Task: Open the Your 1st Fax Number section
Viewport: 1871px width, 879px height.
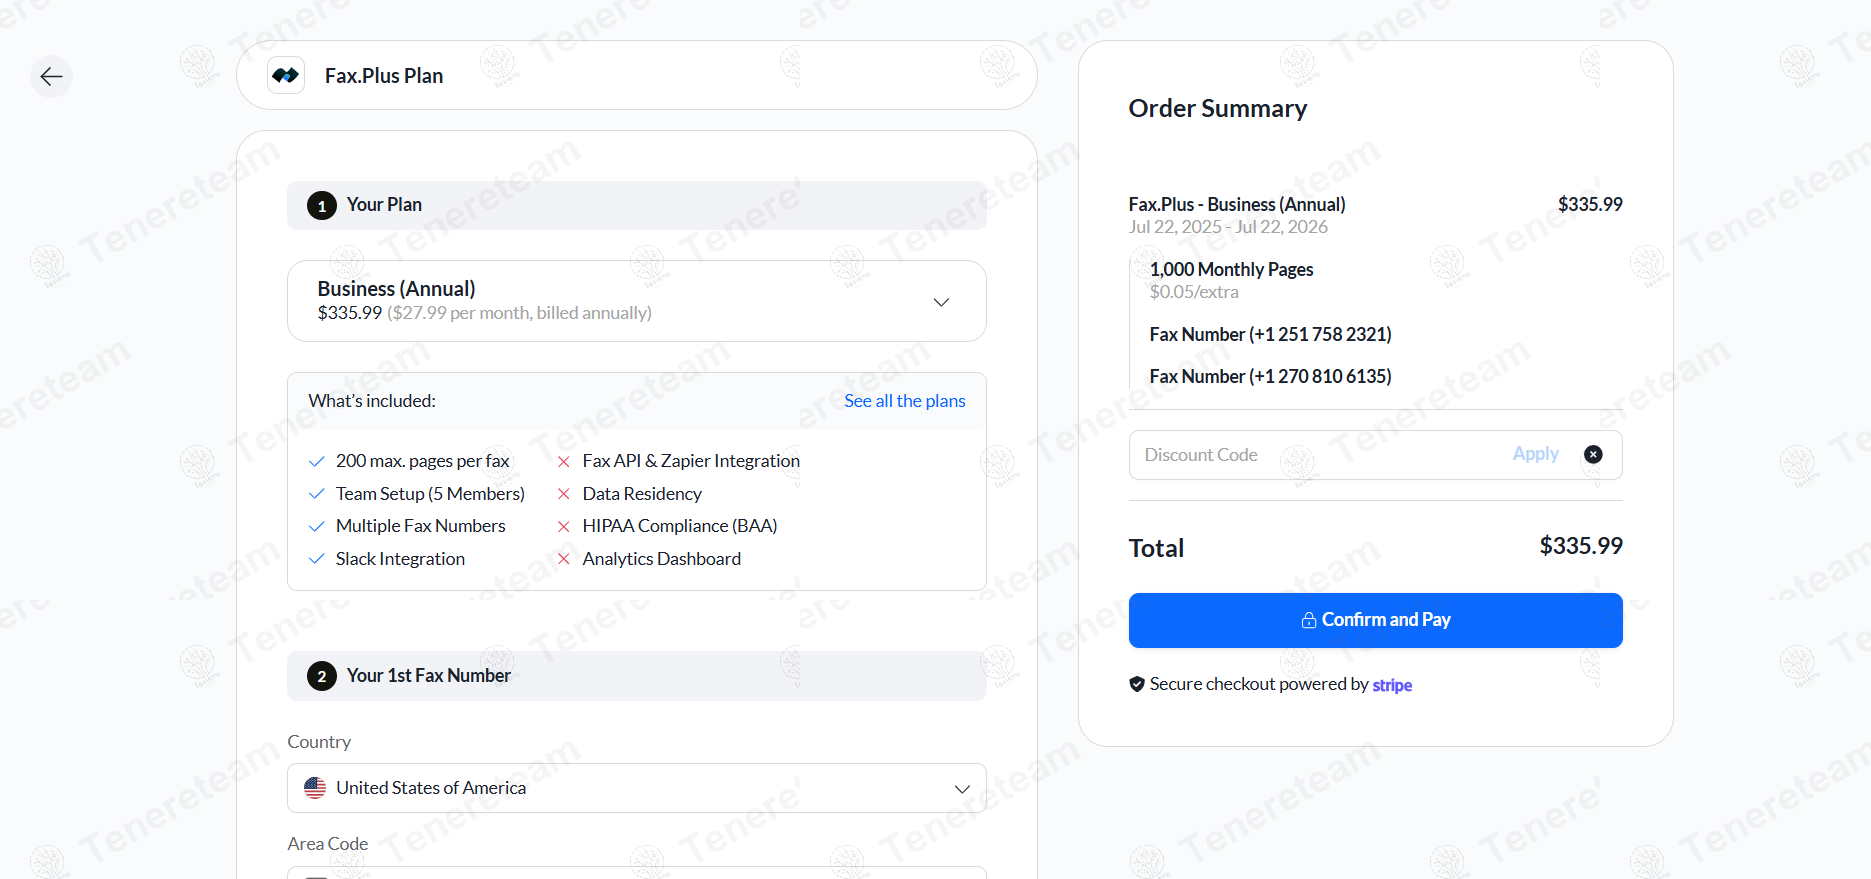Action: (x=636, y=676)
